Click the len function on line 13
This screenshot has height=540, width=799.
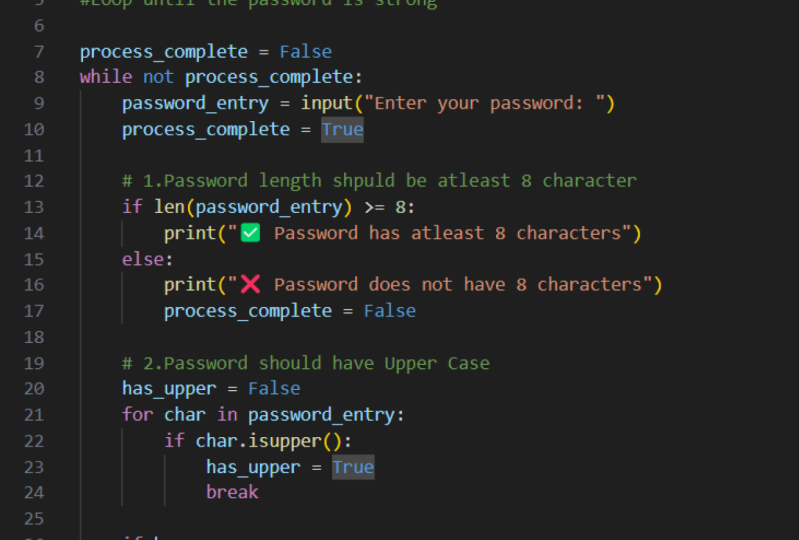[164, 207]
